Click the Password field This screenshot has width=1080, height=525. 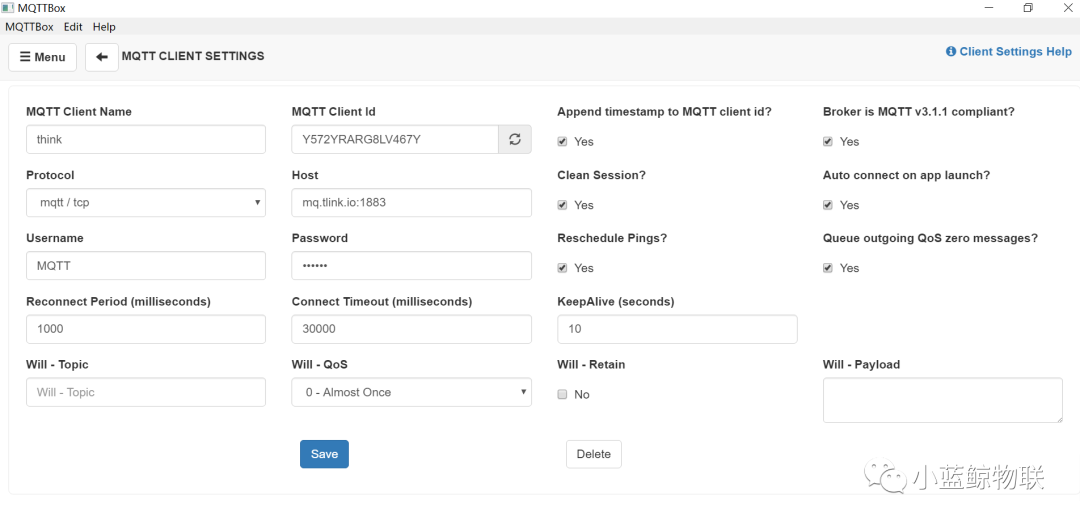coord(411,266)
